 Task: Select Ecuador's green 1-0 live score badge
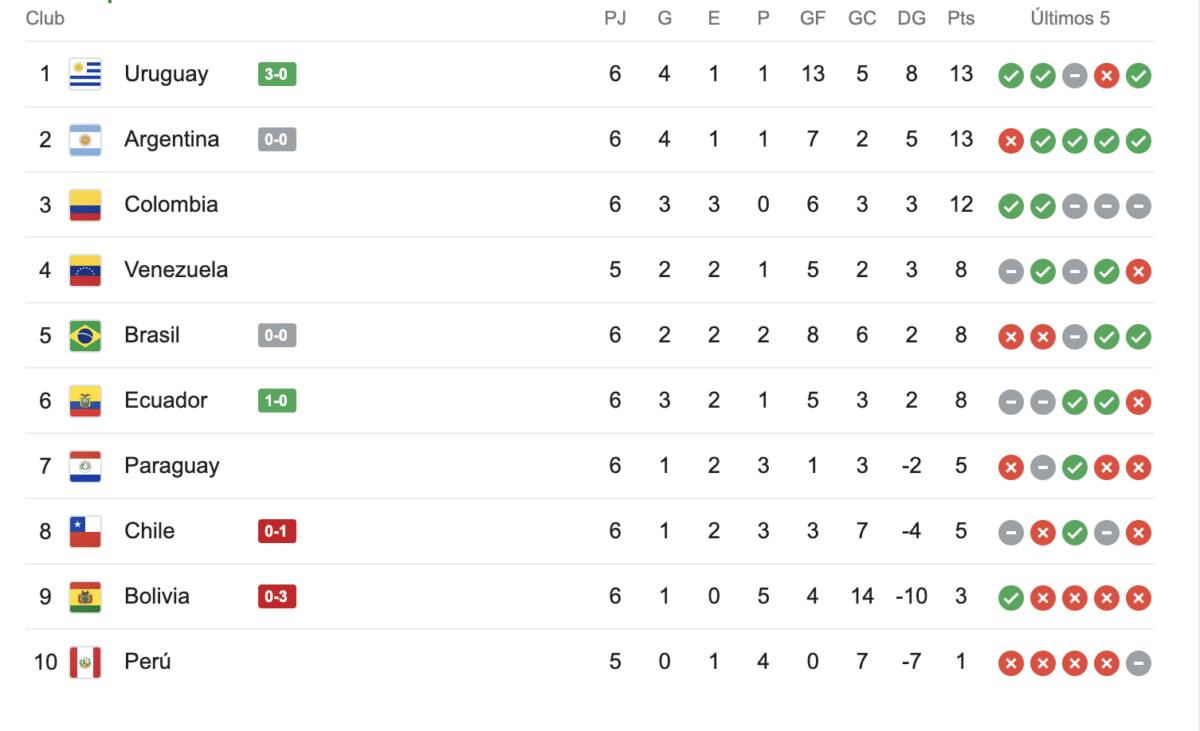[x=277, y=401]
